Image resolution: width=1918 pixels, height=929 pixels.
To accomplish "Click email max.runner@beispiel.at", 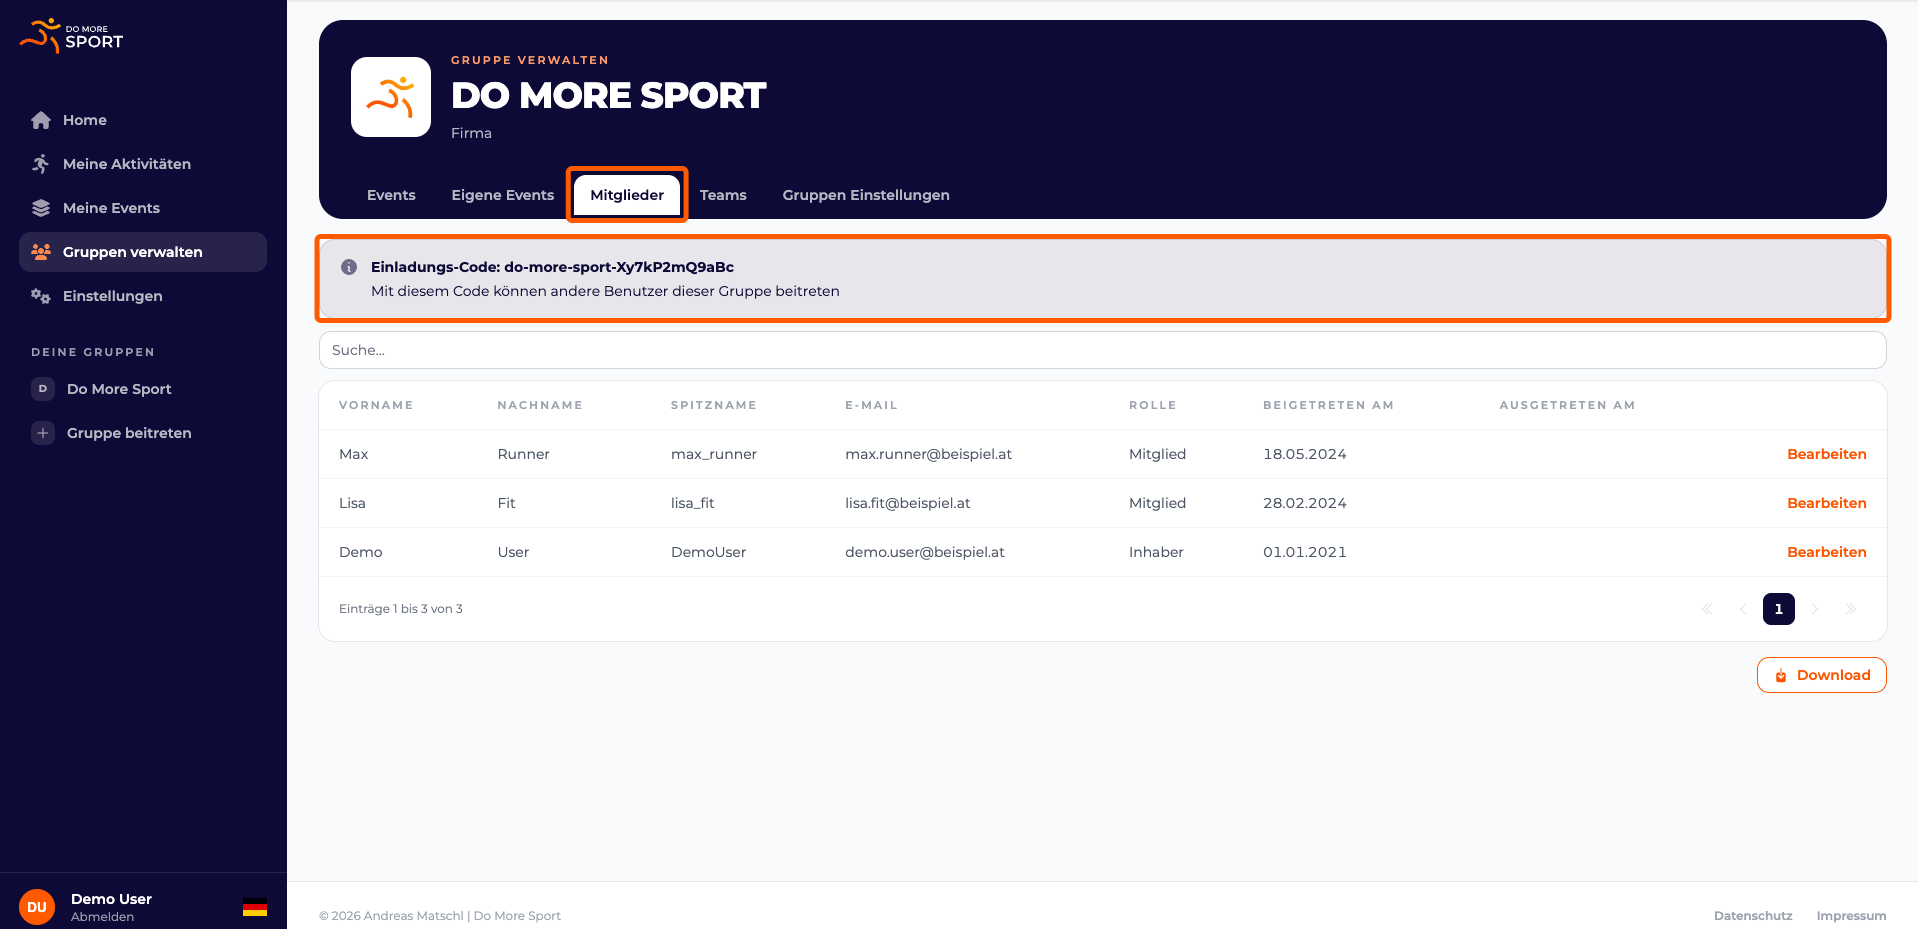I will click(928, 454).
